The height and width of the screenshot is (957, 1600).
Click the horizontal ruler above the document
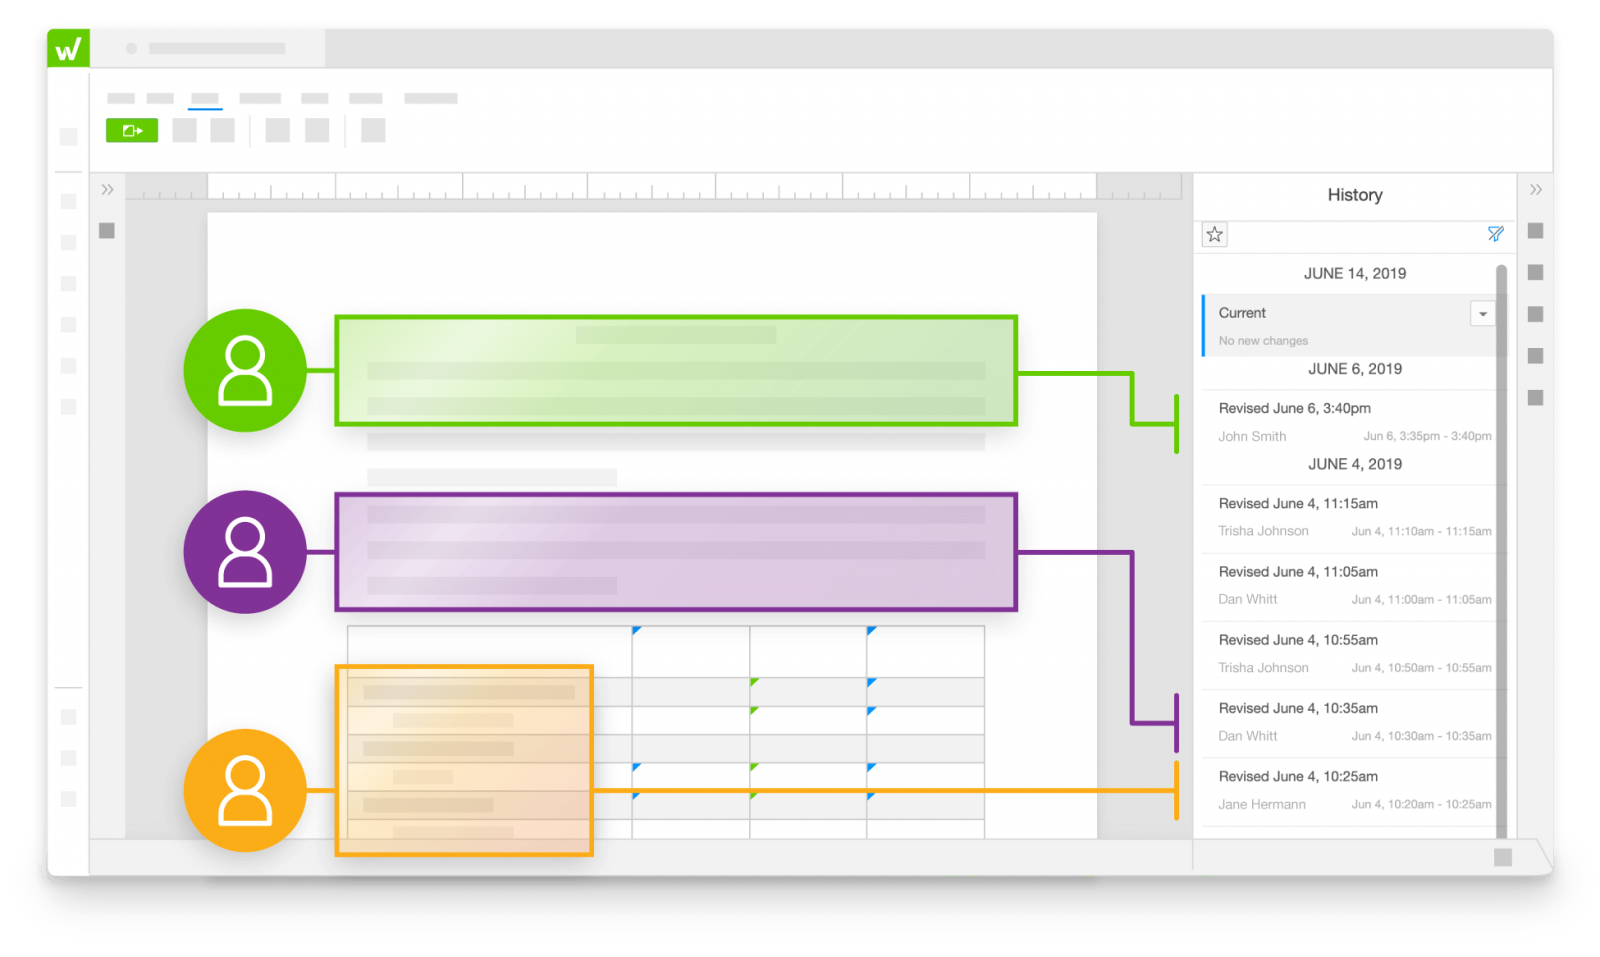pyautogui.click(x=652, y=187)
